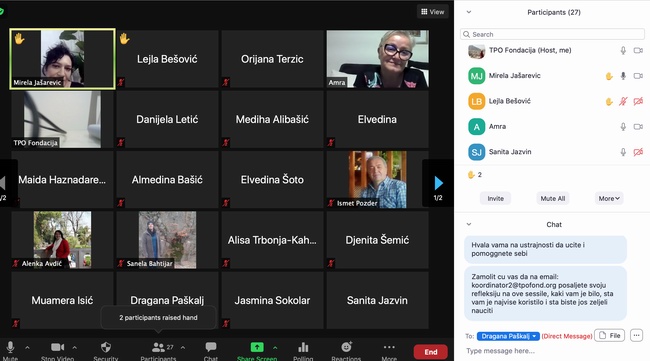This screenshot has height=361, width=650.
Task: Expand participants options arrow in toolbar
Action: pyautogui.click(x=183, y=347)
